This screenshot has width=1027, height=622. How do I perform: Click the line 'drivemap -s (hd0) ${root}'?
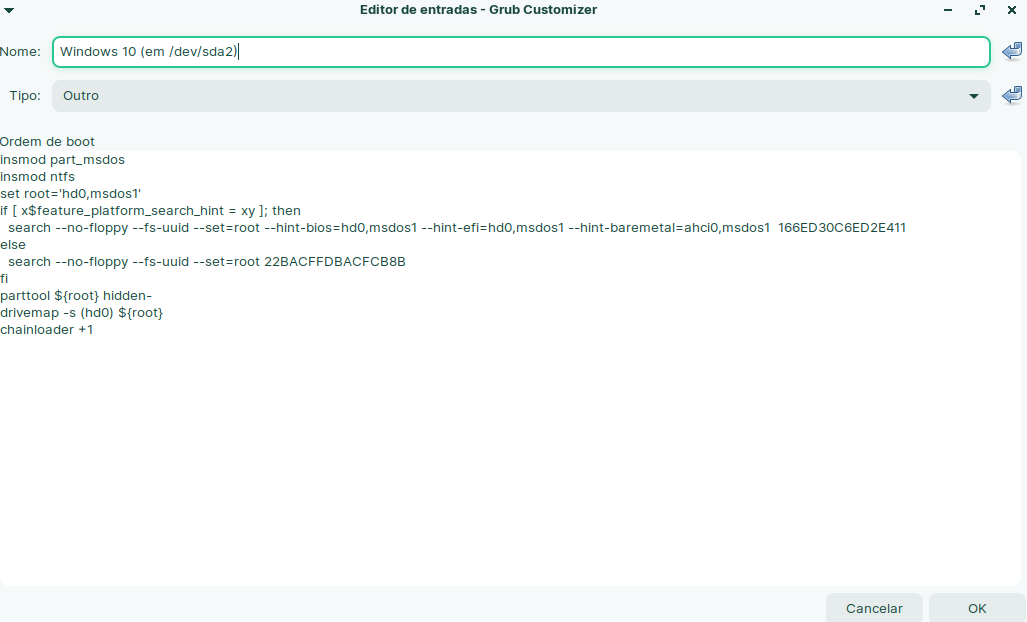click(x=81, y=313)
